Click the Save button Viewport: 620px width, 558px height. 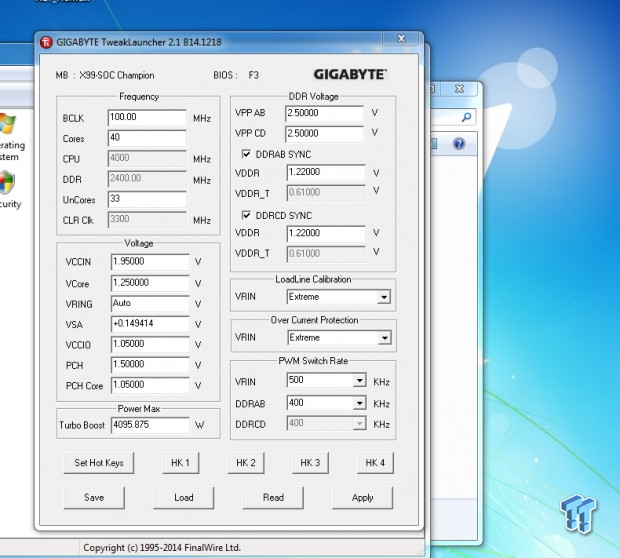click(x=94, y=497)
